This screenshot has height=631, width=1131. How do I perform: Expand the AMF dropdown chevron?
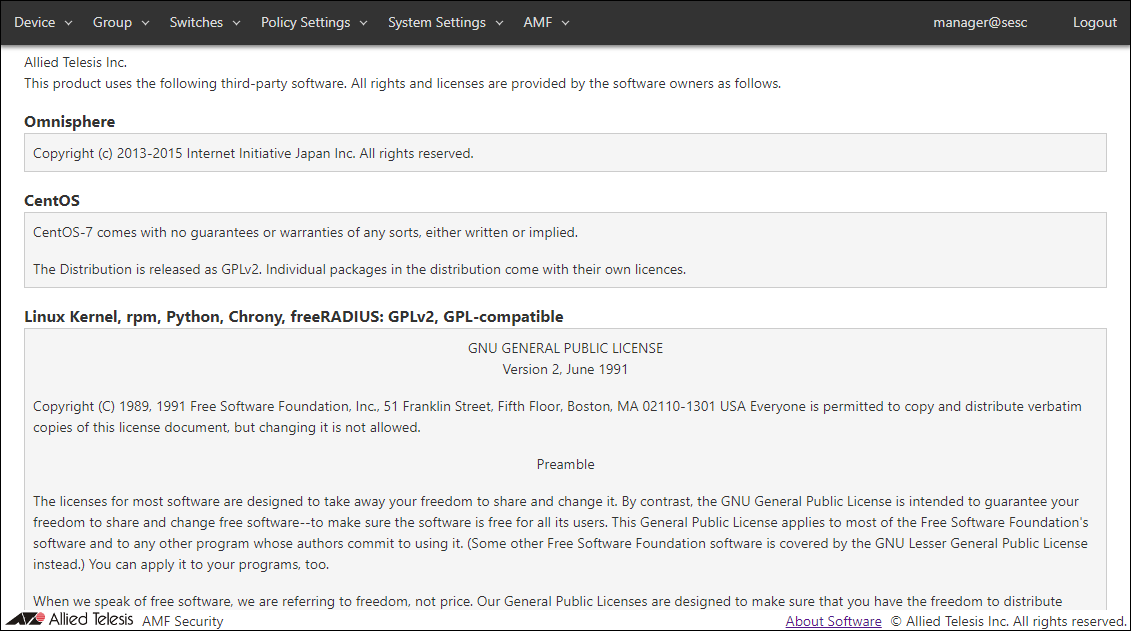point(566,23)
